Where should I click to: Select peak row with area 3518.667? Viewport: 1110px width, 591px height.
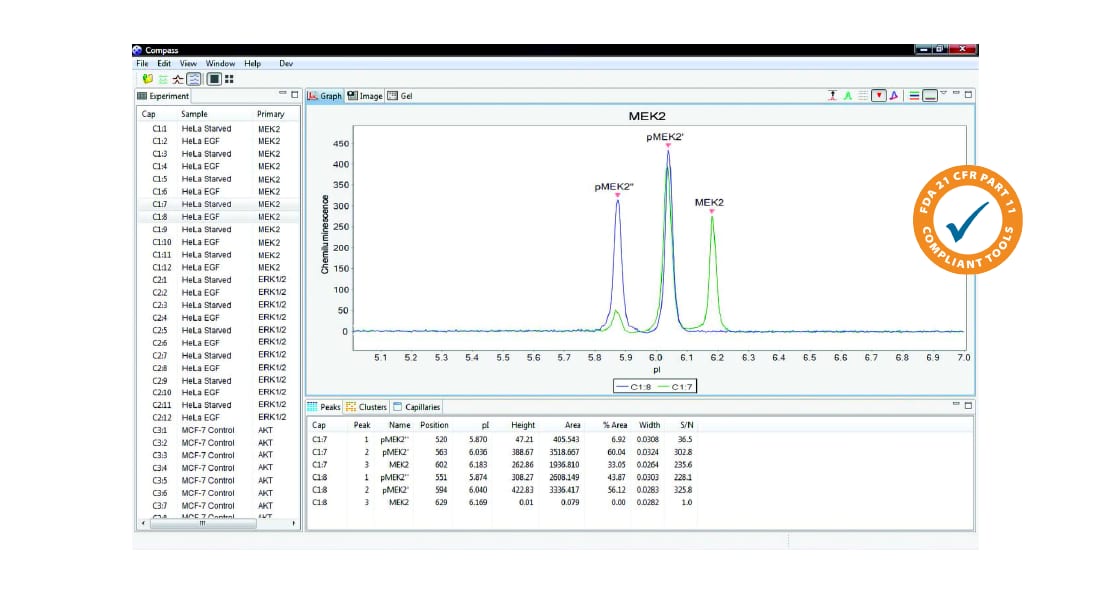pyautogui.click(x=503, y=452)
